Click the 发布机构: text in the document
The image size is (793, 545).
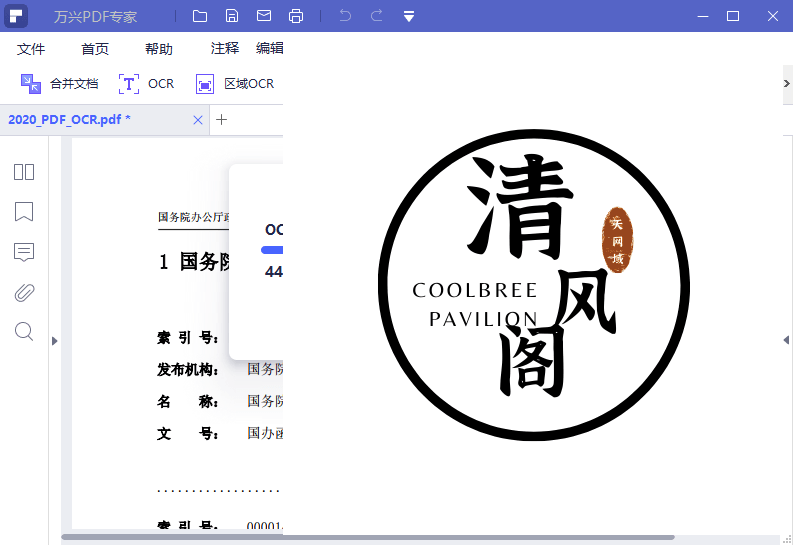click(x=188, y=370)
